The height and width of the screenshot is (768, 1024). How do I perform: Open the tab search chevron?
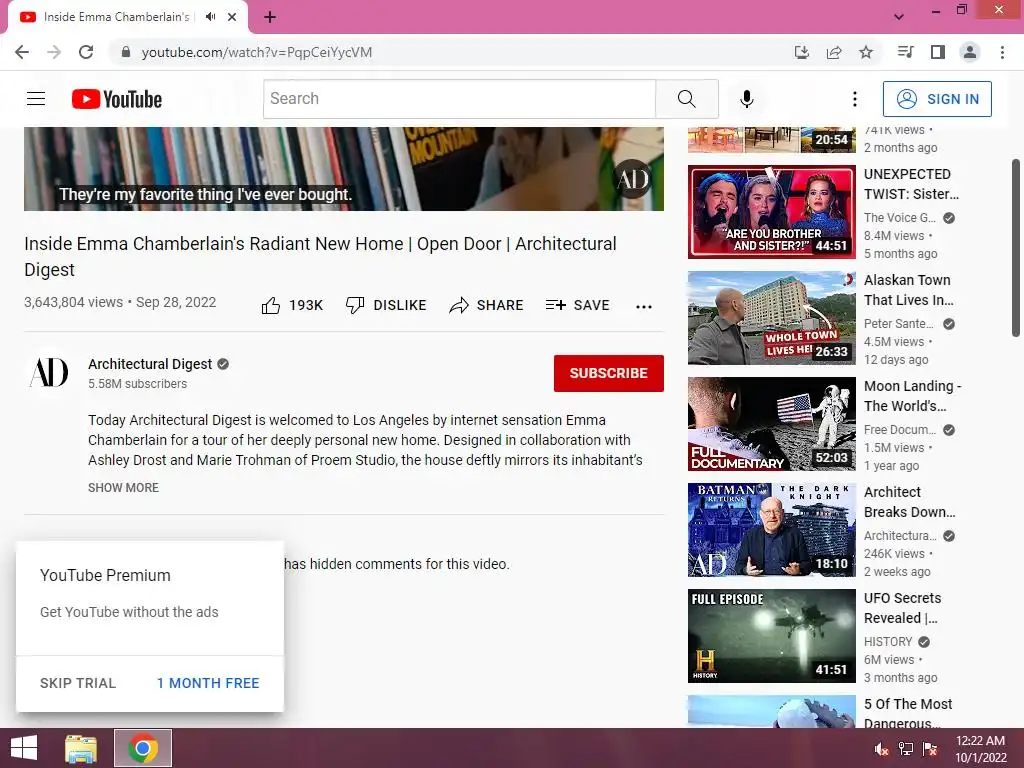[x=899, y=17]
